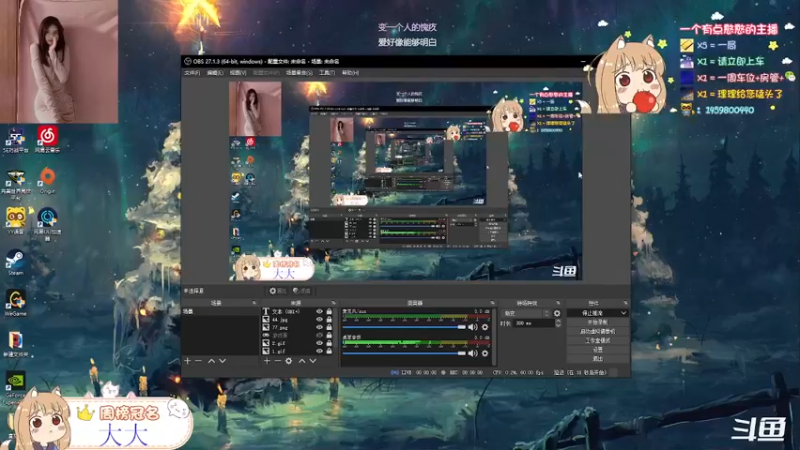Open OBS Settings from Controls
Screen dimensions: 800x450
[597, 349]
